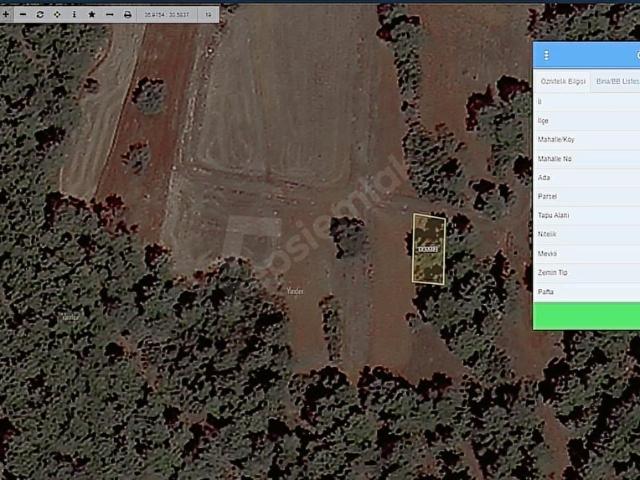Click the Zemin Tip row
The width and height of the screenshot is (640, 480).
586,272
